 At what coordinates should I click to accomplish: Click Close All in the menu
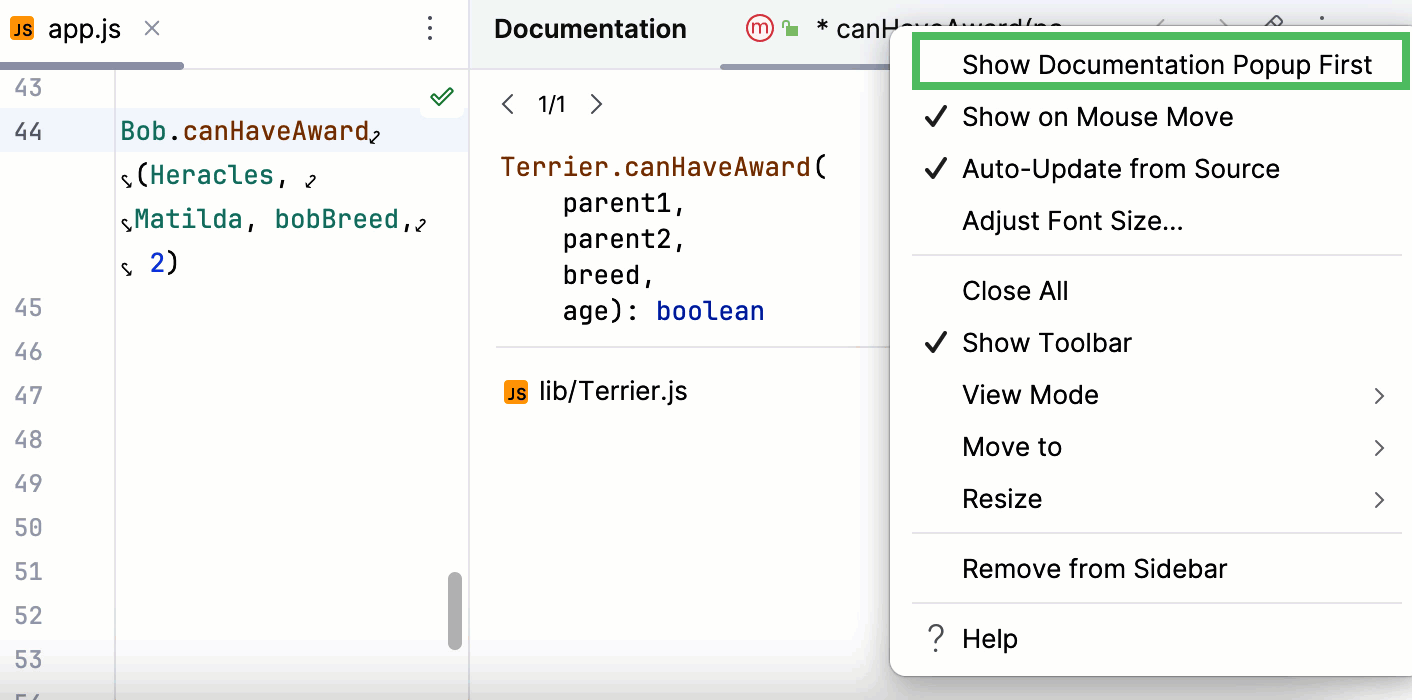click(1015, 290)
